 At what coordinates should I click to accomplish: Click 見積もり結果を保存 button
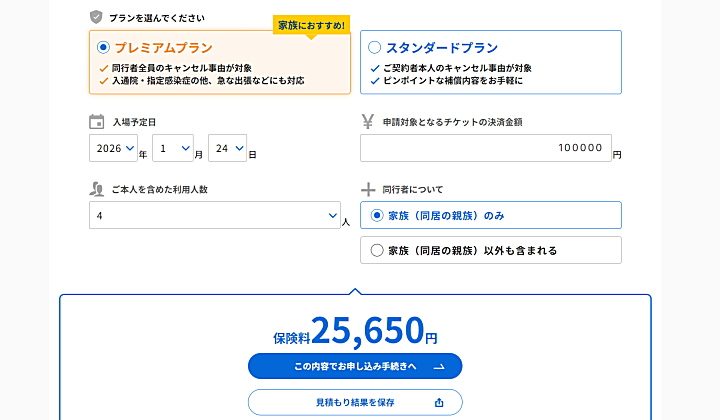(x=355, y=403)
